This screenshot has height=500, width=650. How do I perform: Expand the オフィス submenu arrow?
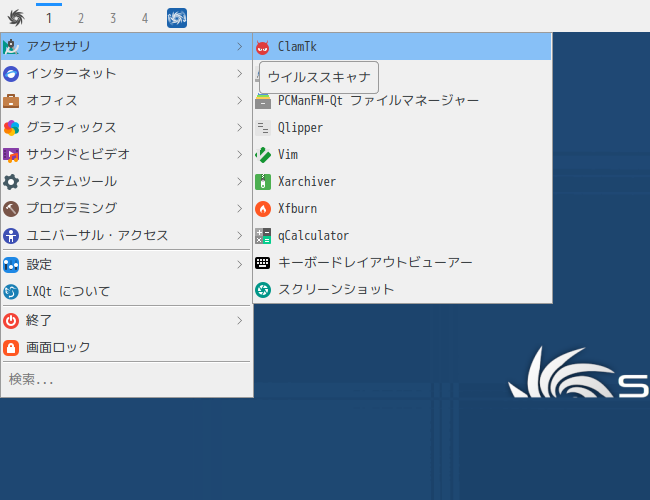coord(240,101)
